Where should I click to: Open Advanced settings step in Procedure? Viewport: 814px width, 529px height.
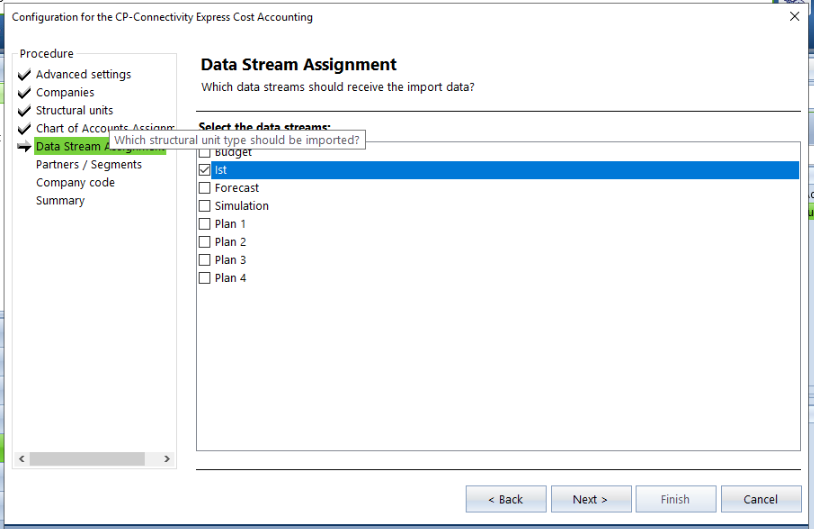83,74
